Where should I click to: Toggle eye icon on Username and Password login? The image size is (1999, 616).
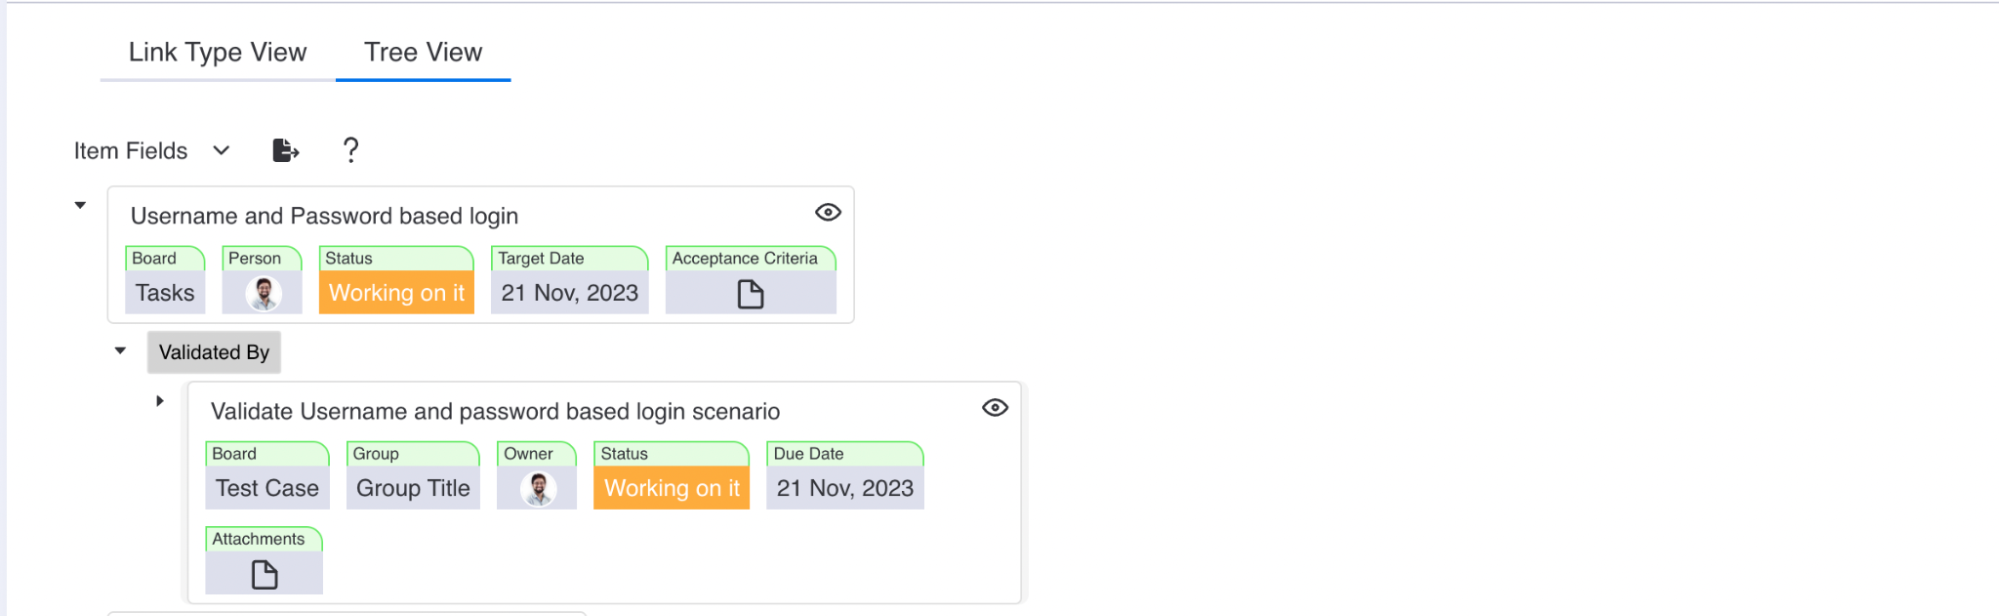[x=828, y=213]
